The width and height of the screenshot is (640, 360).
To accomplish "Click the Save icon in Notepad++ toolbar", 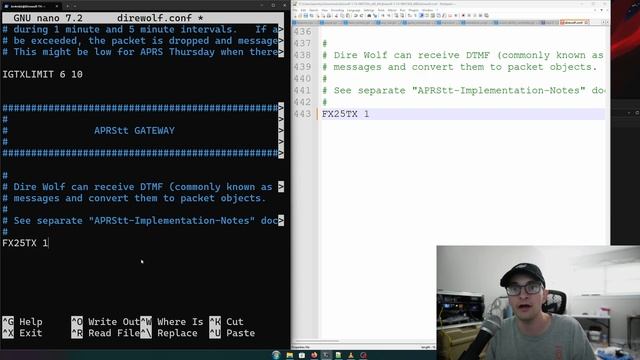I will (306, 15).
